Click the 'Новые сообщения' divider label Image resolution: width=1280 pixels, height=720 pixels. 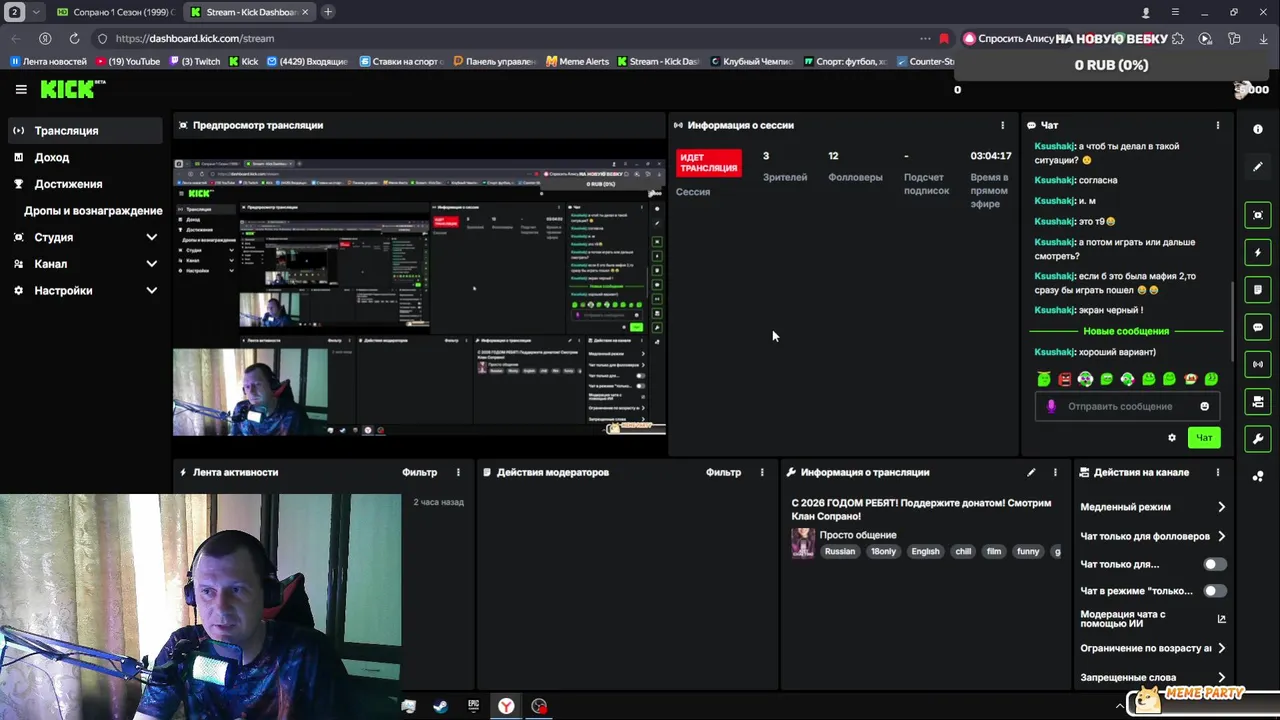(x=1126, y=331)
